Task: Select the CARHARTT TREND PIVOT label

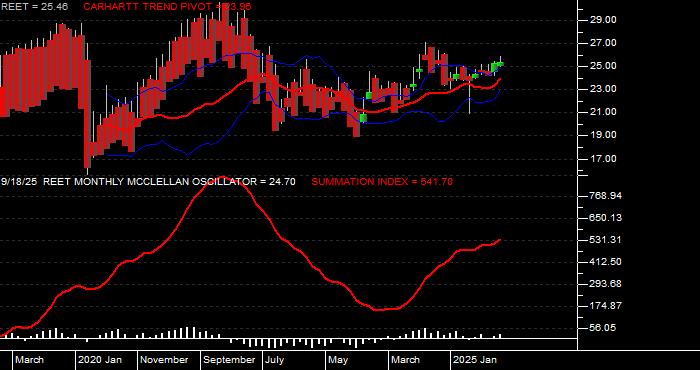Action: (x=167, y=6)
